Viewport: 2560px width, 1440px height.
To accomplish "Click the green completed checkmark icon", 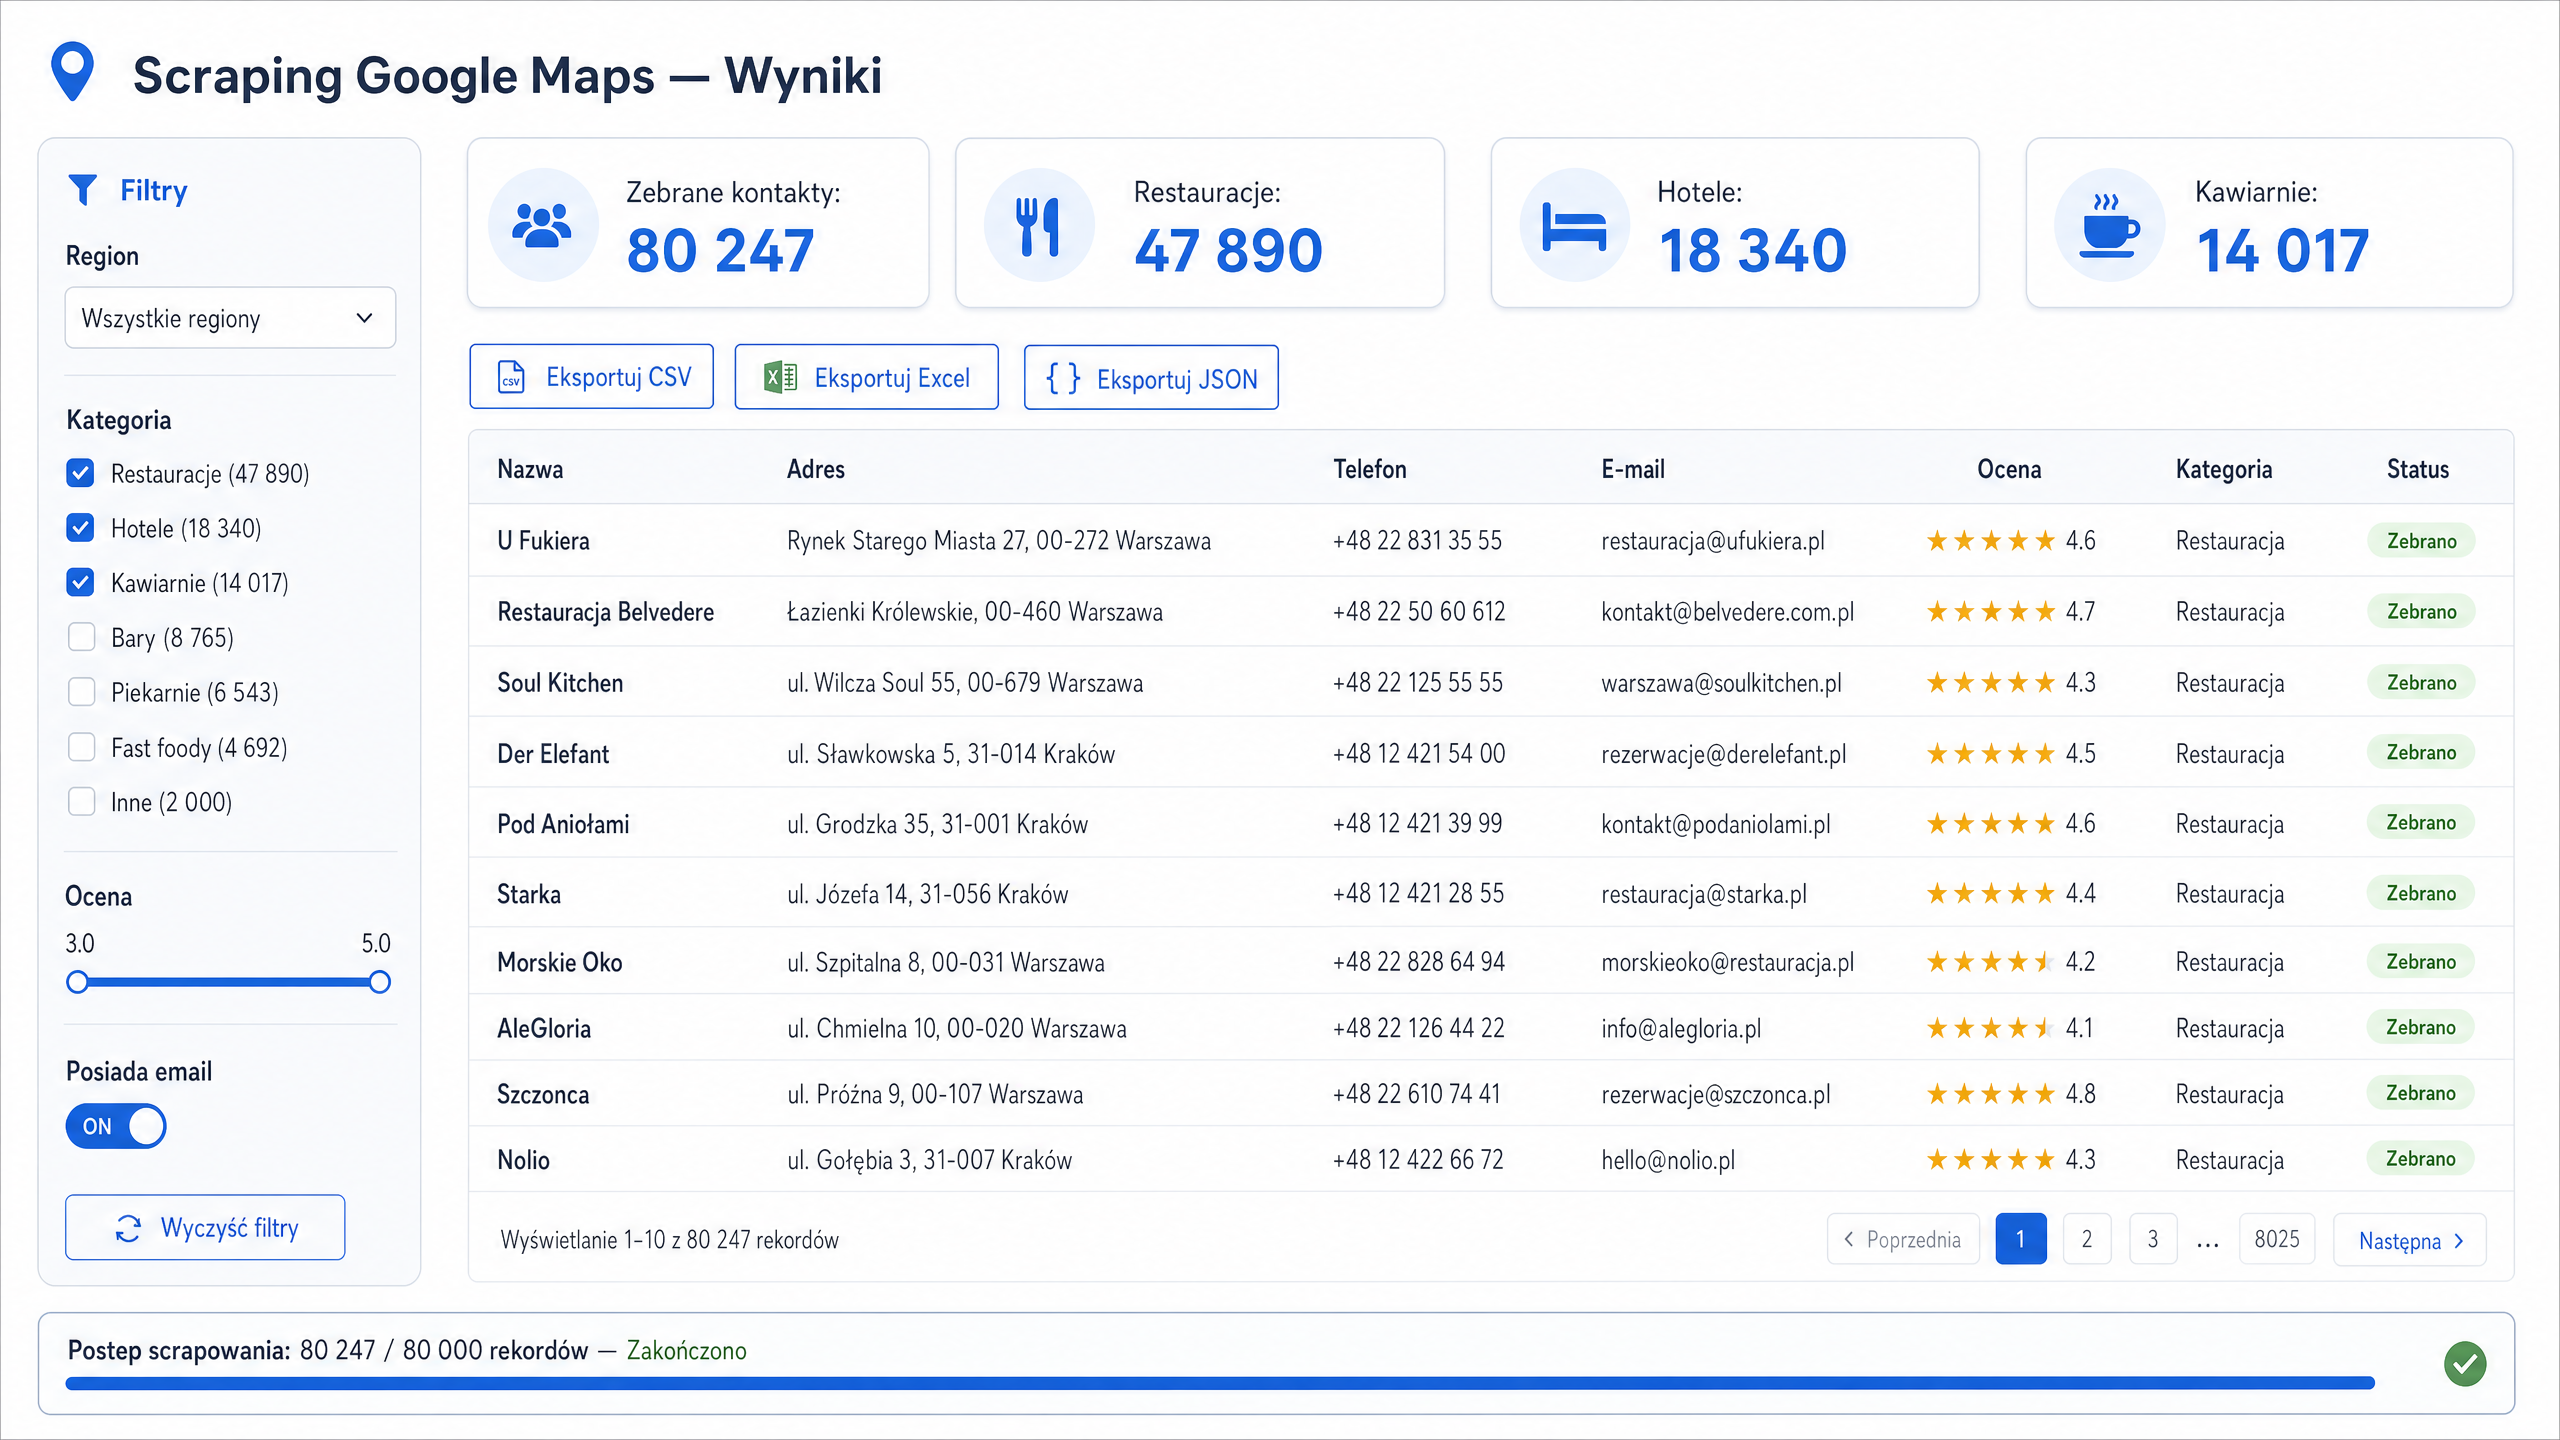I will (x=2465, y=1364).
